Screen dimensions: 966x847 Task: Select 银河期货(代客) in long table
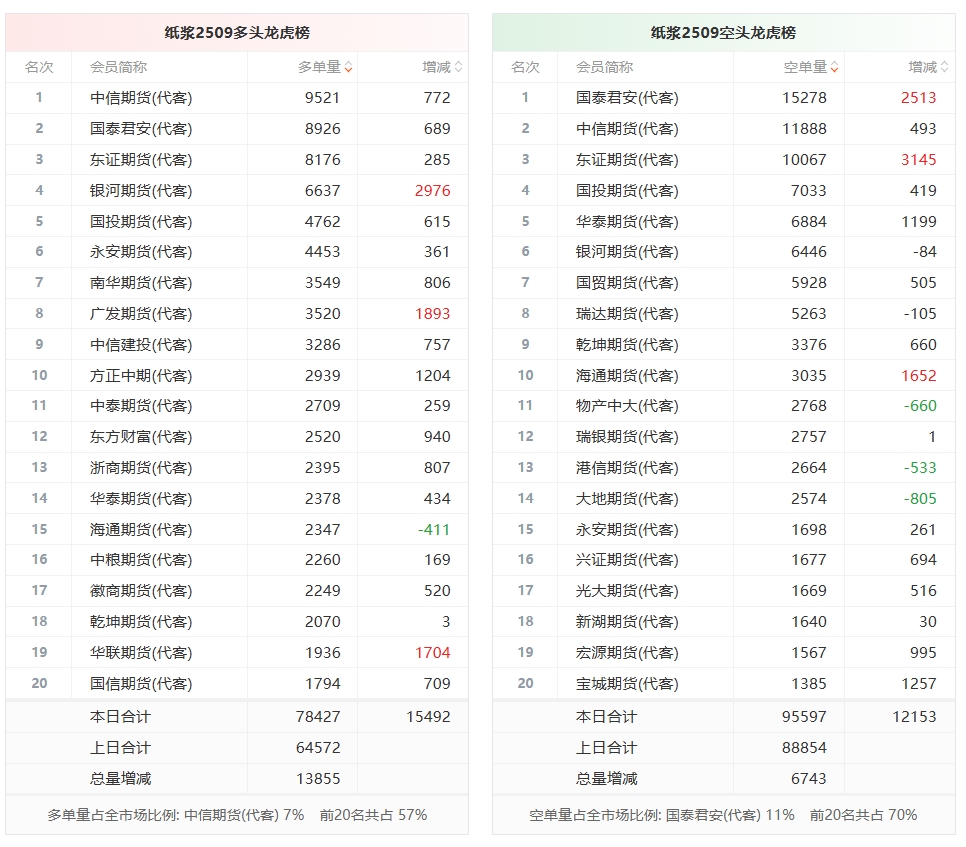click(141, 190)
